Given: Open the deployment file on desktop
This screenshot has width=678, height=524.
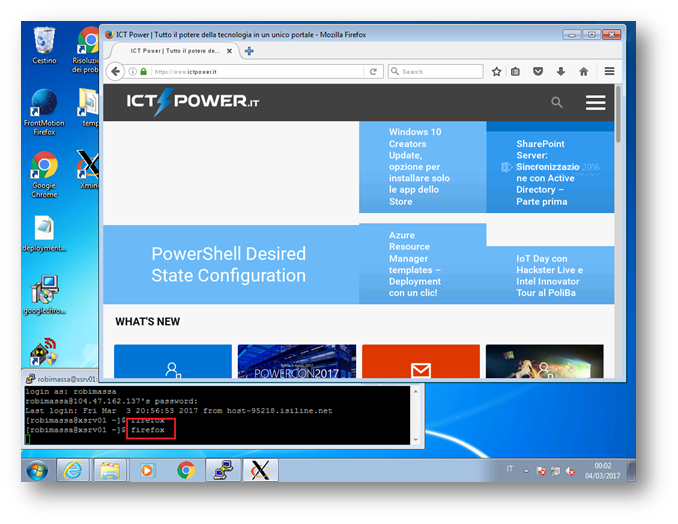Looking at the screenshot, I should tap(44, 233).
